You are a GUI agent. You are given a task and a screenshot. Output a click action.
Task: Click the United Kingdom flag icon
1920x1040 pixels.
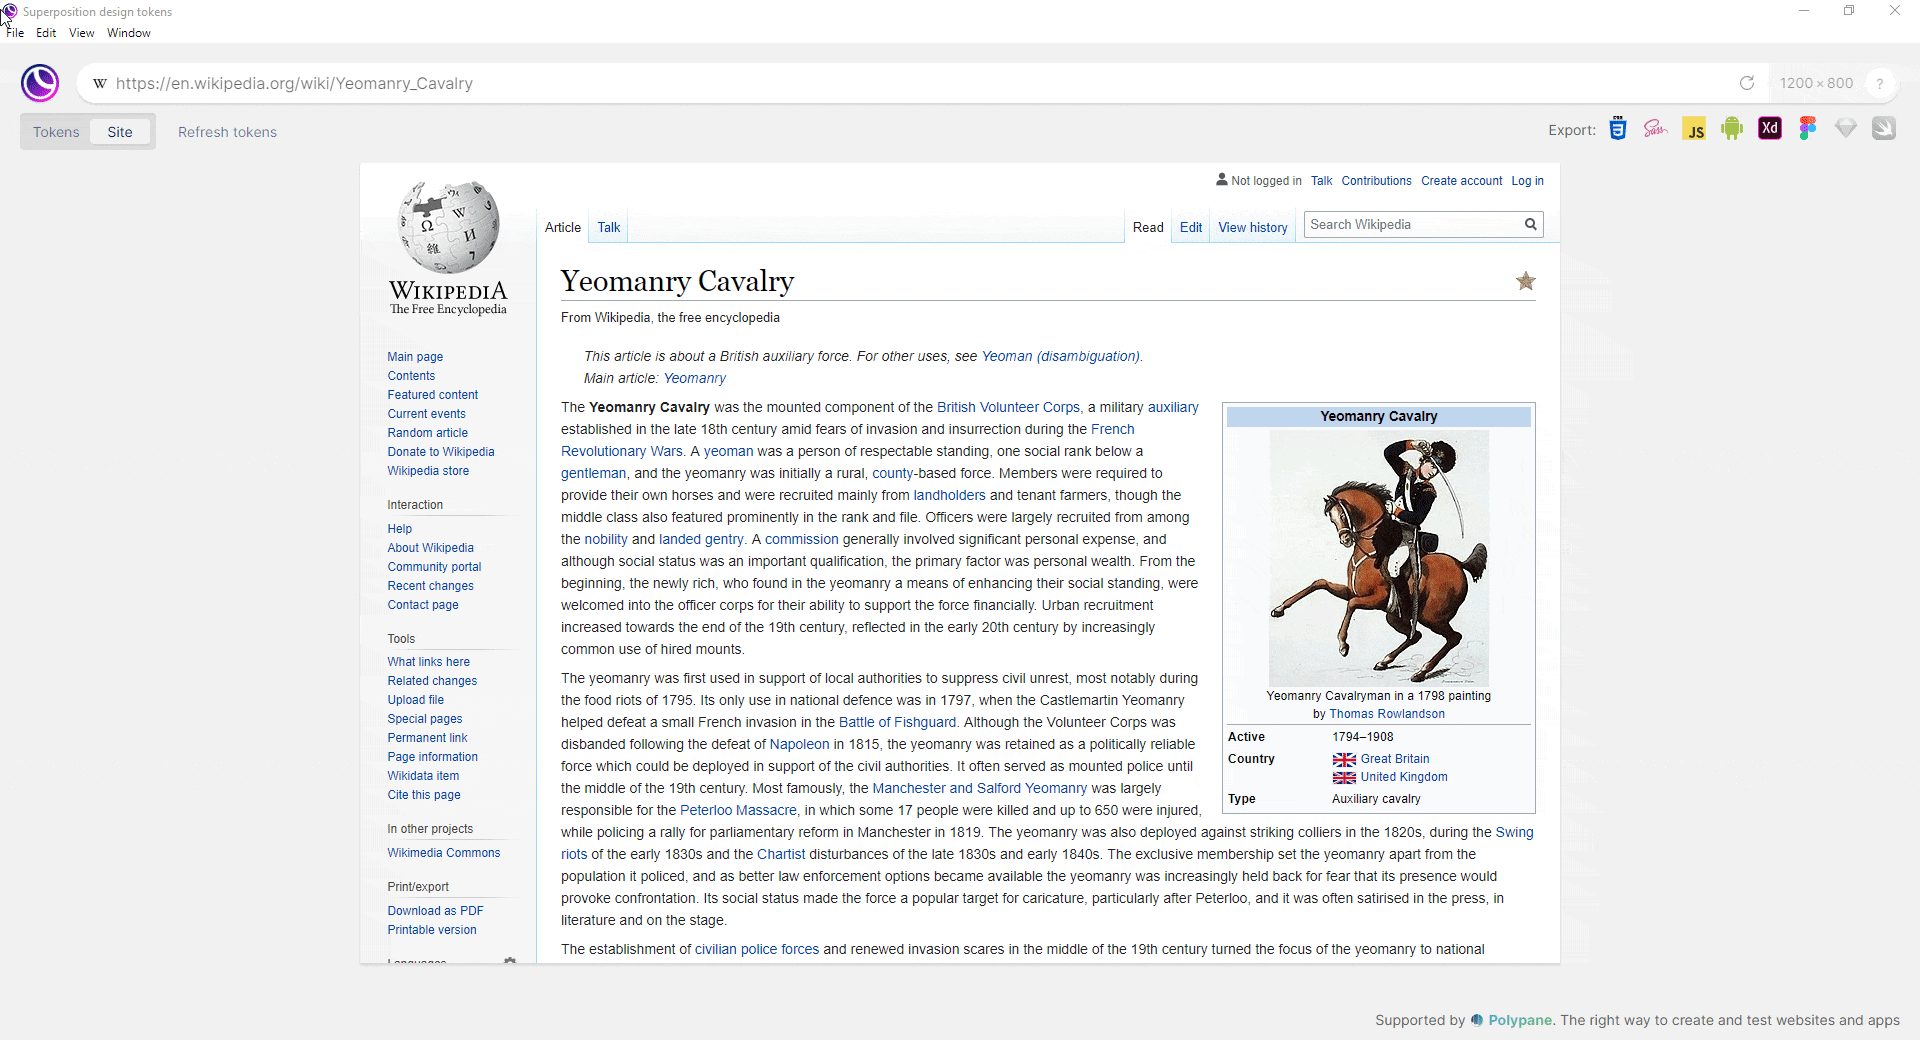(1344, 778)
